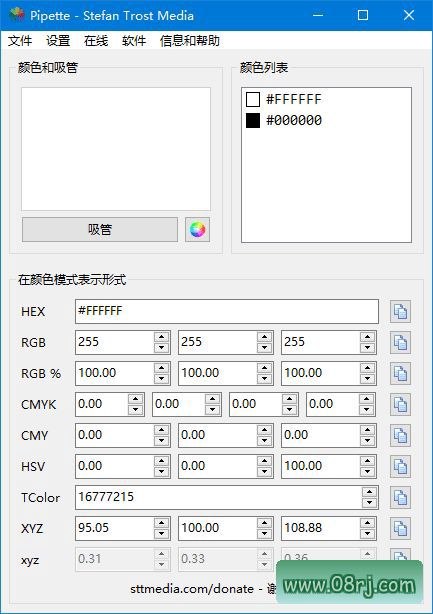This screenshot has width=433, height=614.
Task: Click the 吸管 pipette button
Action: click(100, 229)
